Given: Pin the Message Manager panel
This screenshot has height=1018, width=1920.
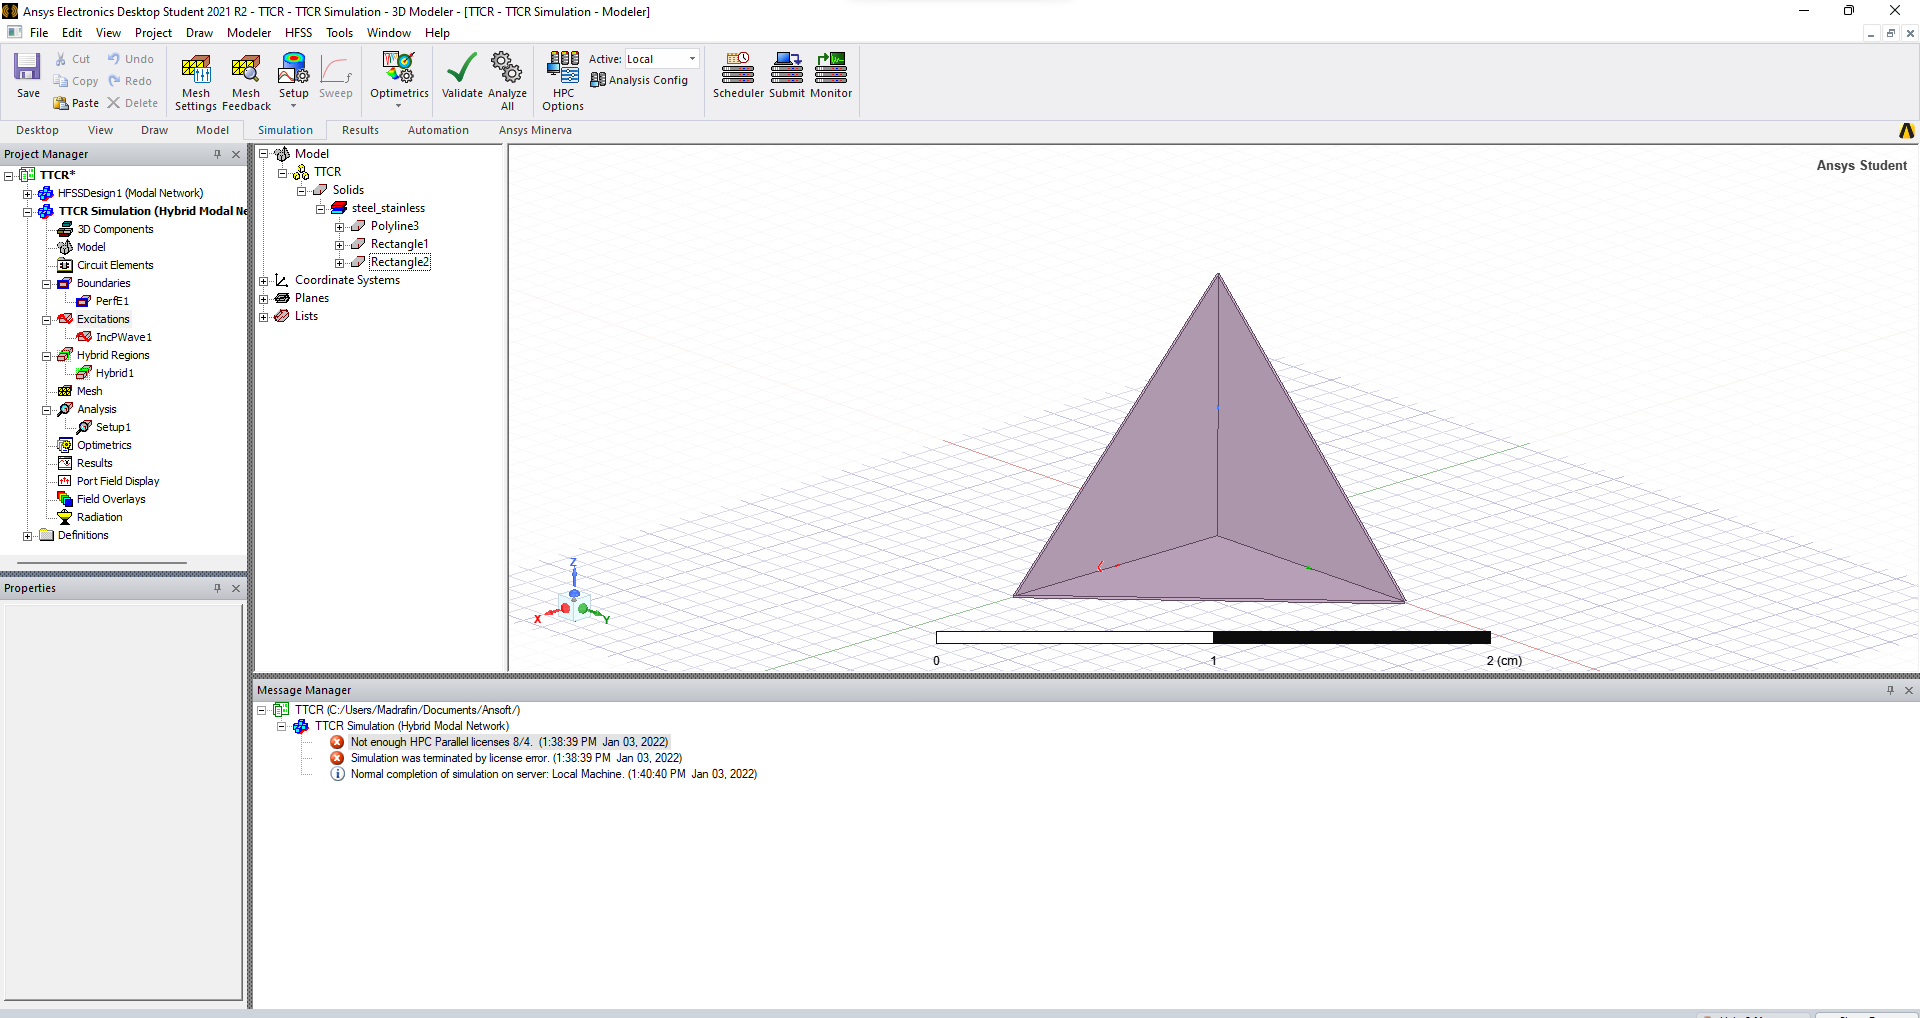Looking at the screenshot, I should pos(1890,690).
